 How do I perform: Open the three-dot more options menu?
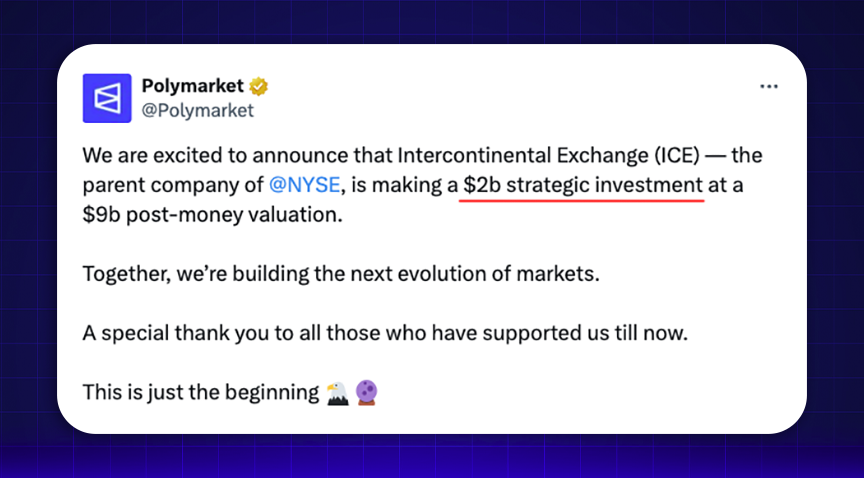(x=768, y=87)
